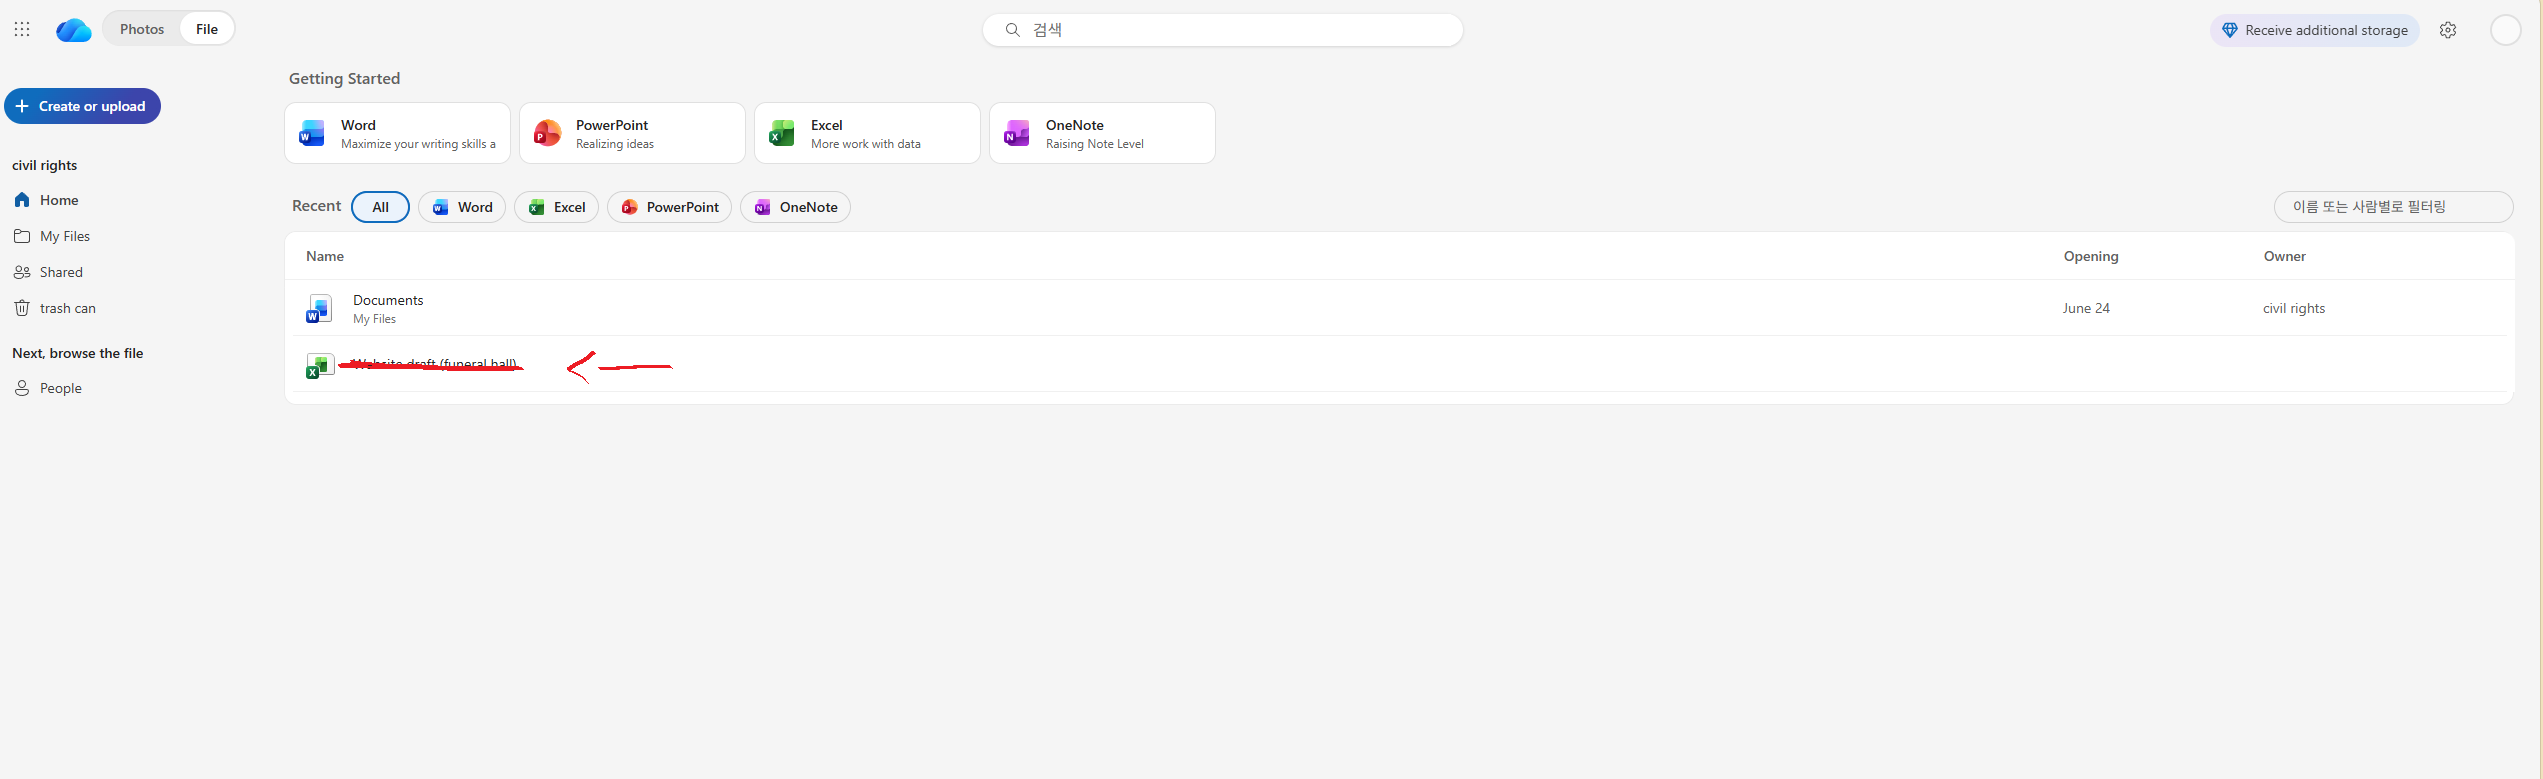This screenshot has width=2543, height=779.
Task: Open the Documents file name
Action: [388, 300]
